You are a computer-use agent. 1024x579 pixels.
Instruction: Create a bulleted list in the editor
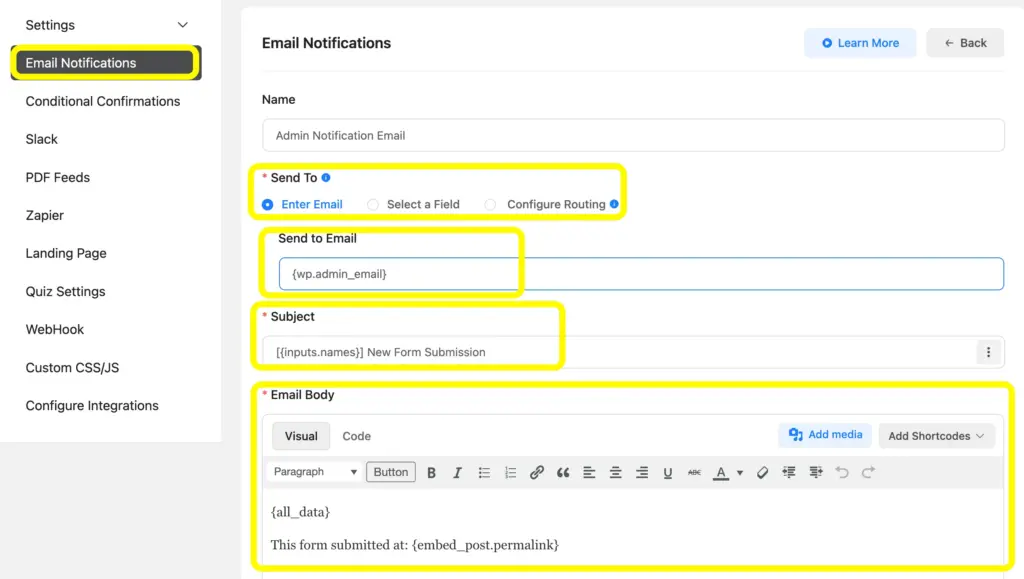click(484, 471)
